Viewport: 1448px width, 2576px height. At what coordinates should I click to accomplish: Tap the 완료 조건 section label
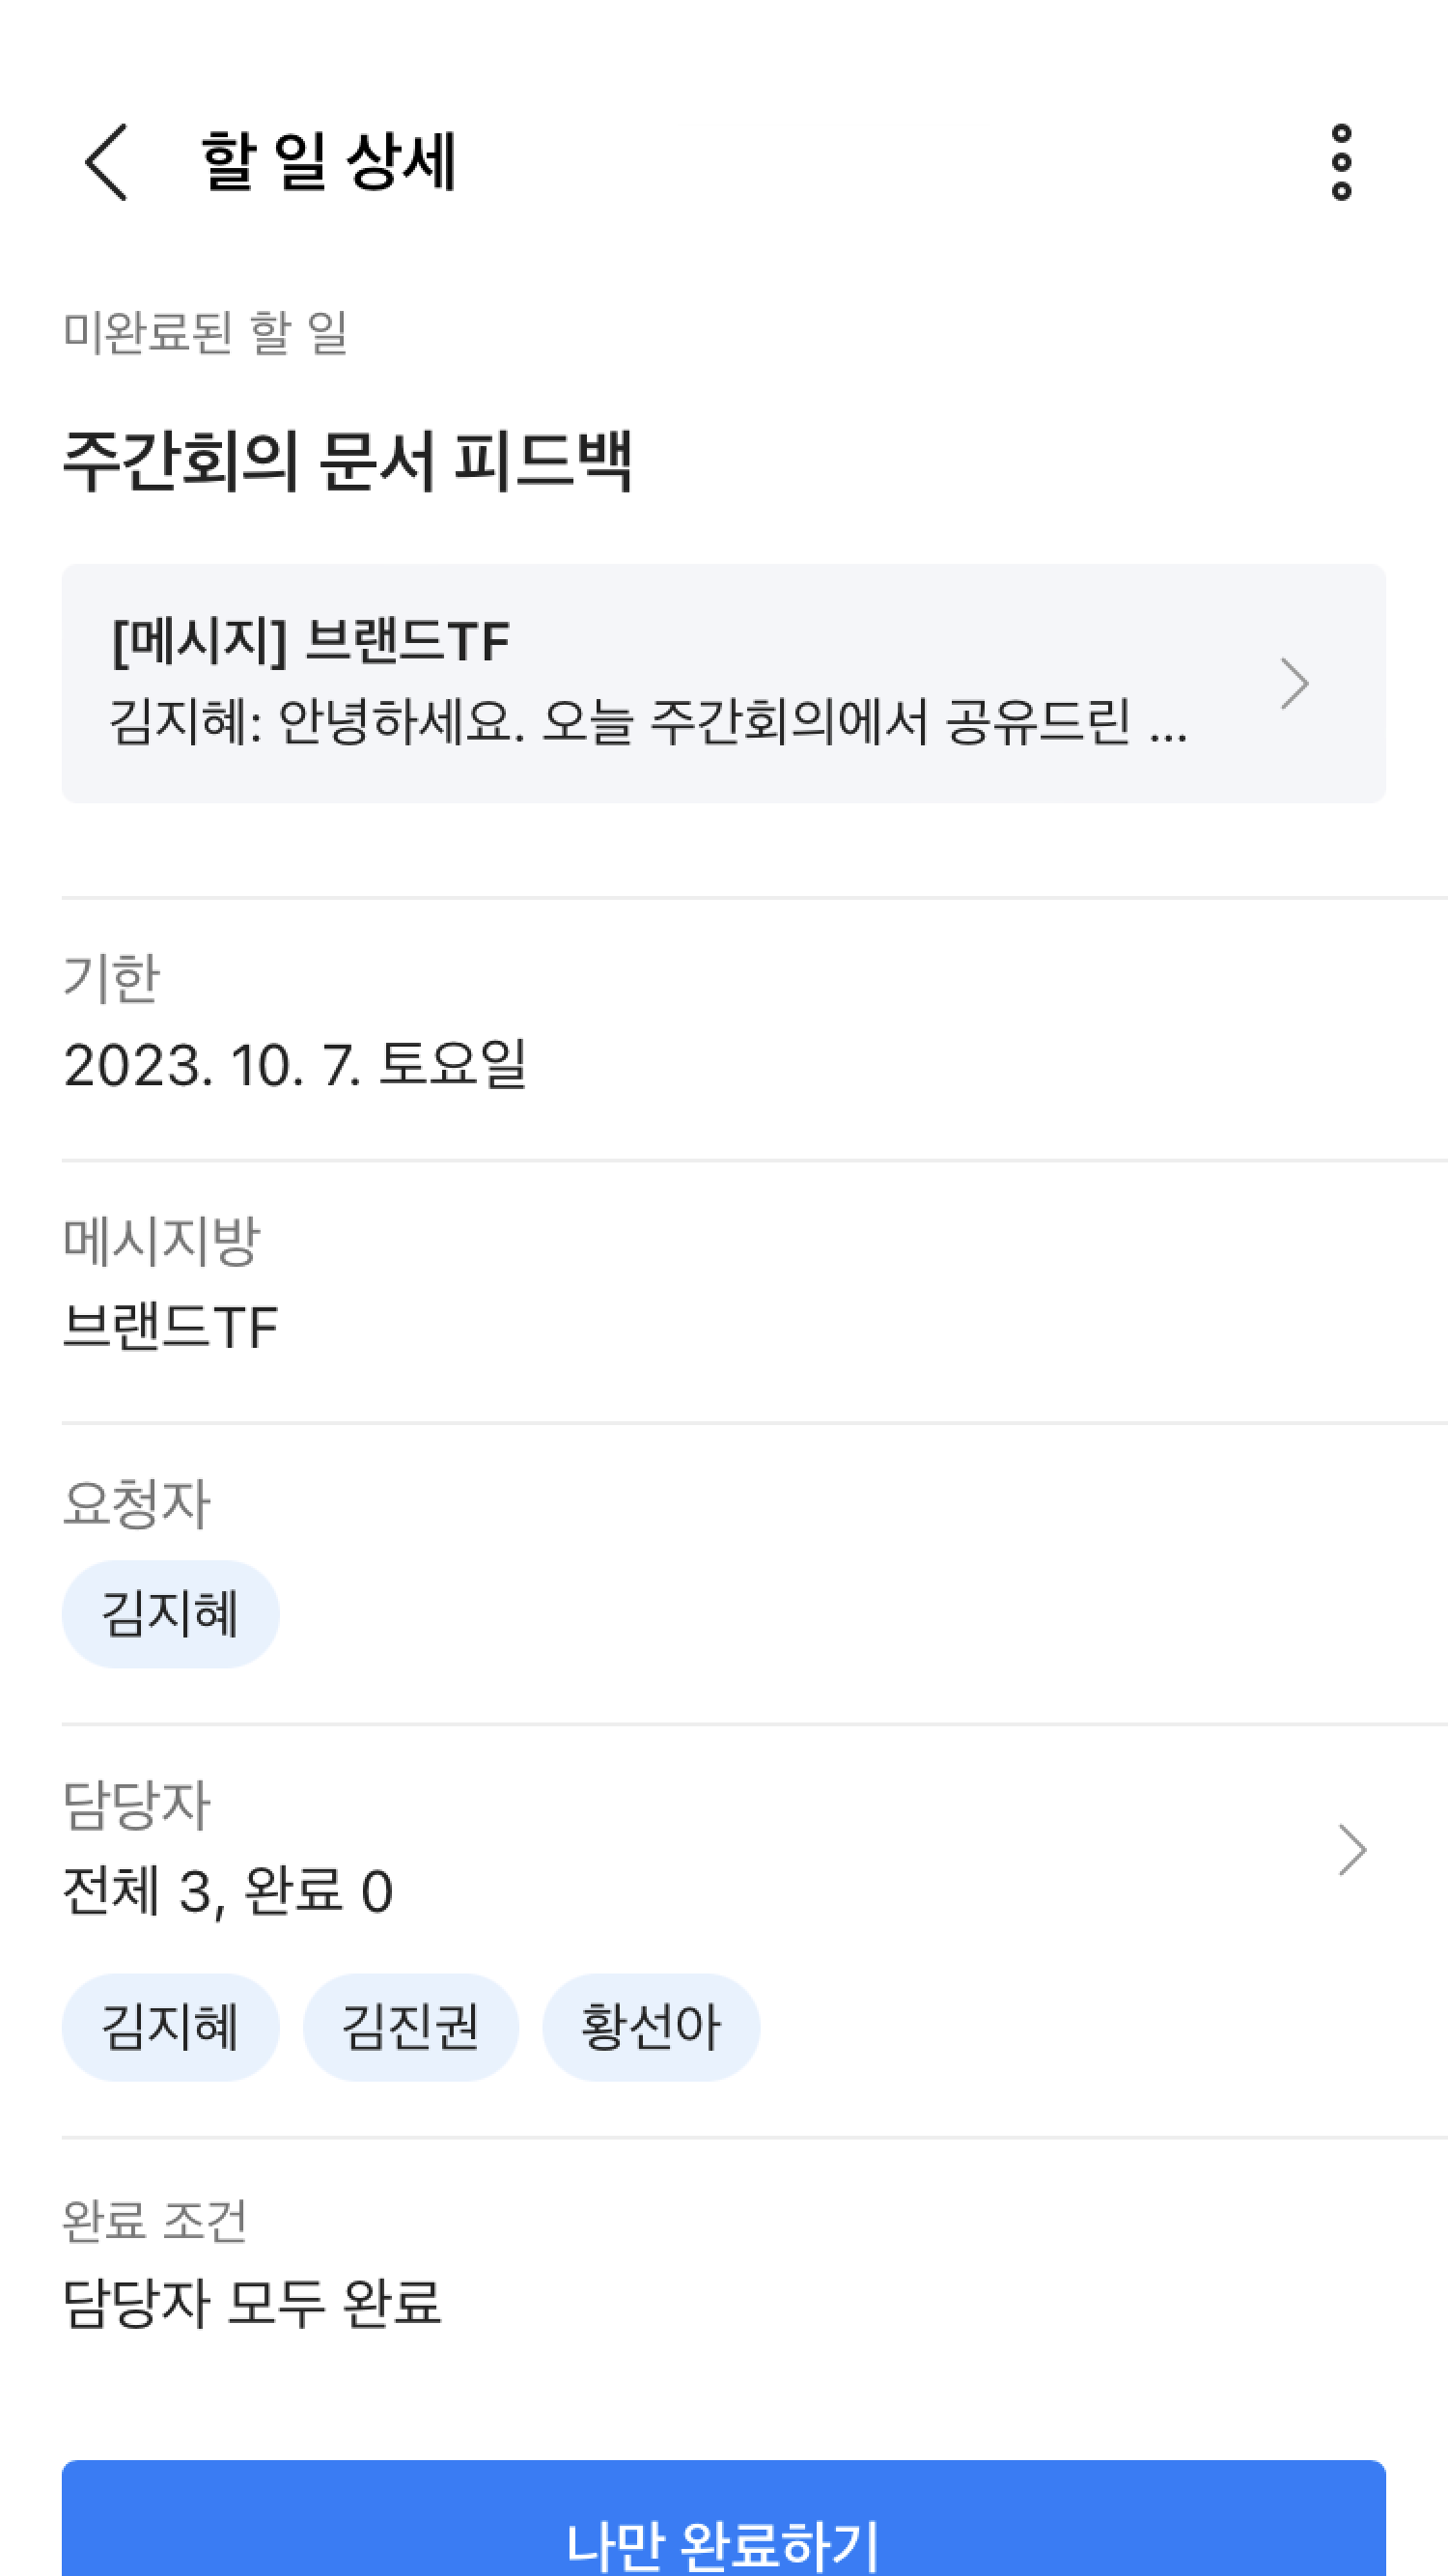pos(154,2220)
